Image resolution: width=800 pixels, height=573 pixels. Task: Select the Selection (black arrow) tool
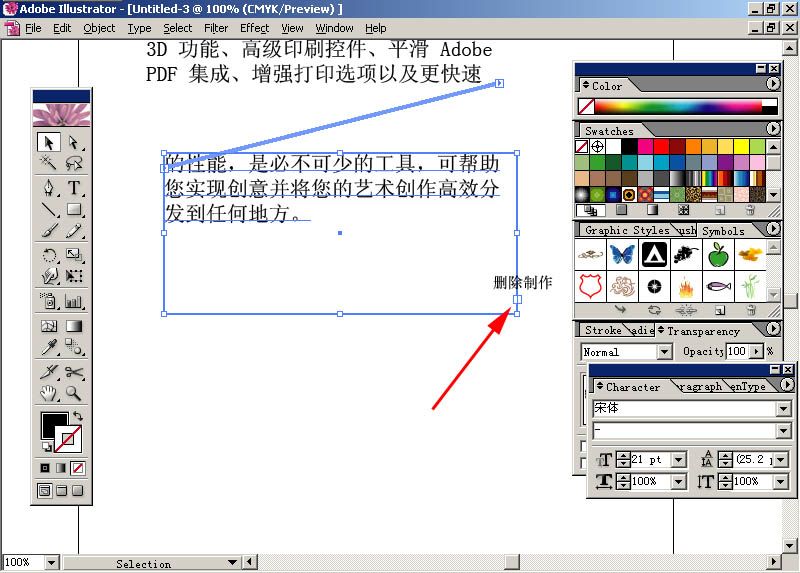(x=49, y=142)
